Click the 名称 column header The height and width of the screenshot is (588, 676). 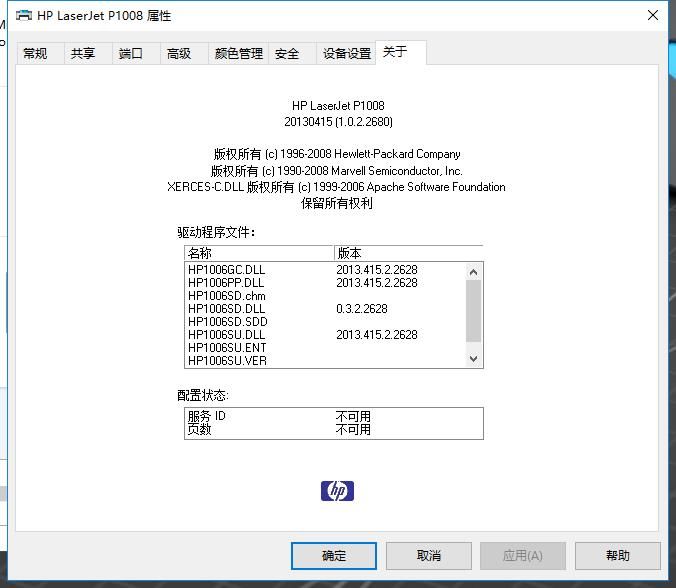click(x=258, y=253)
